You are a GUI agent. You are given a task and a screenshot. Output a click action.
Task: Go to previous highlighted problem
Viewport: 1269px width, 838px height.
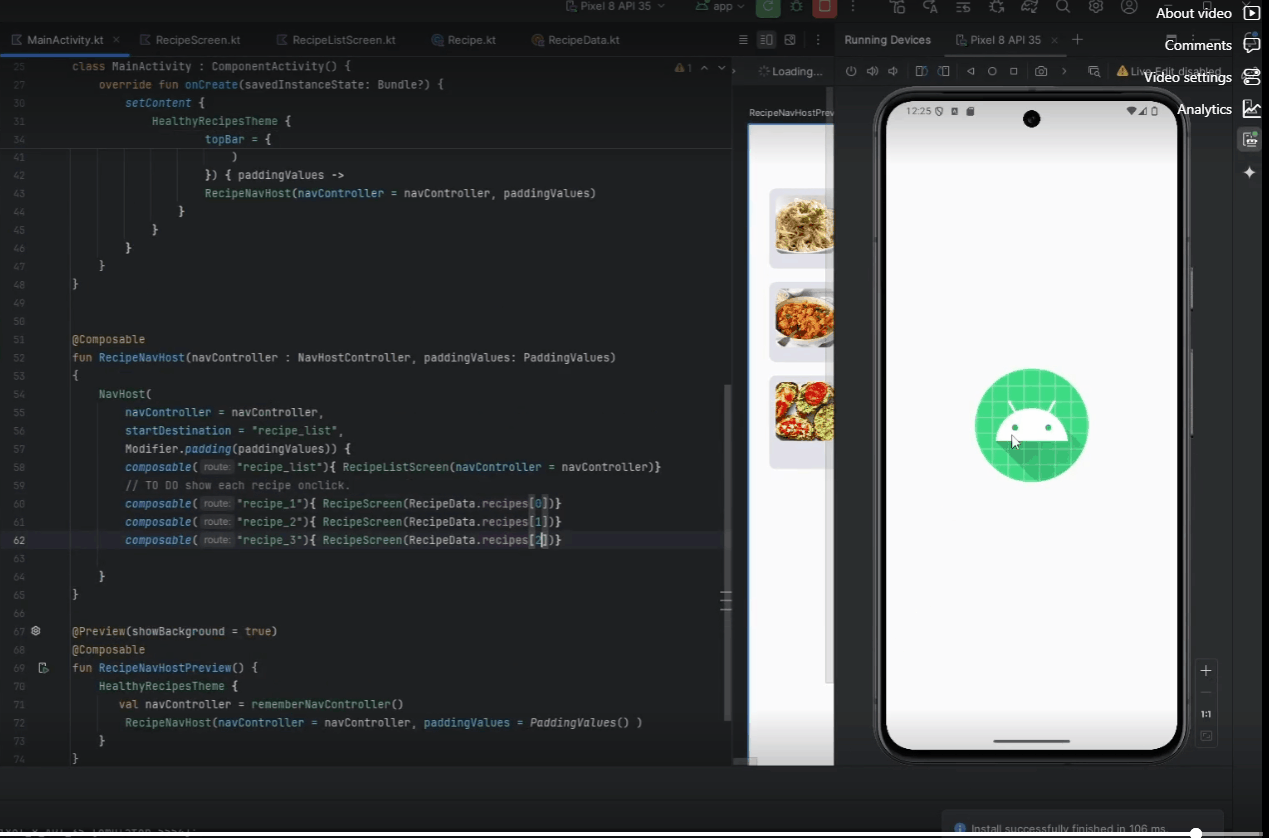click(704, 68)
